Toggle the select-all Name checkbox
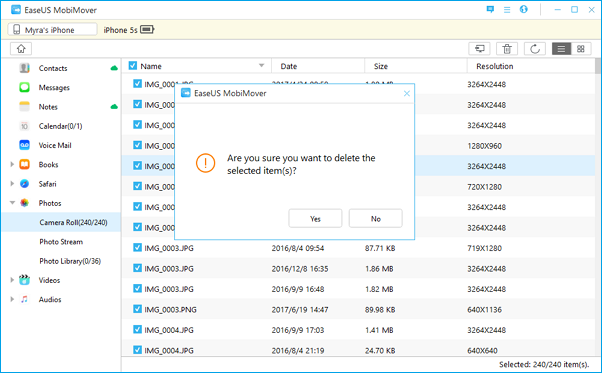The image size is (602, 373). [x=133, y=66]
